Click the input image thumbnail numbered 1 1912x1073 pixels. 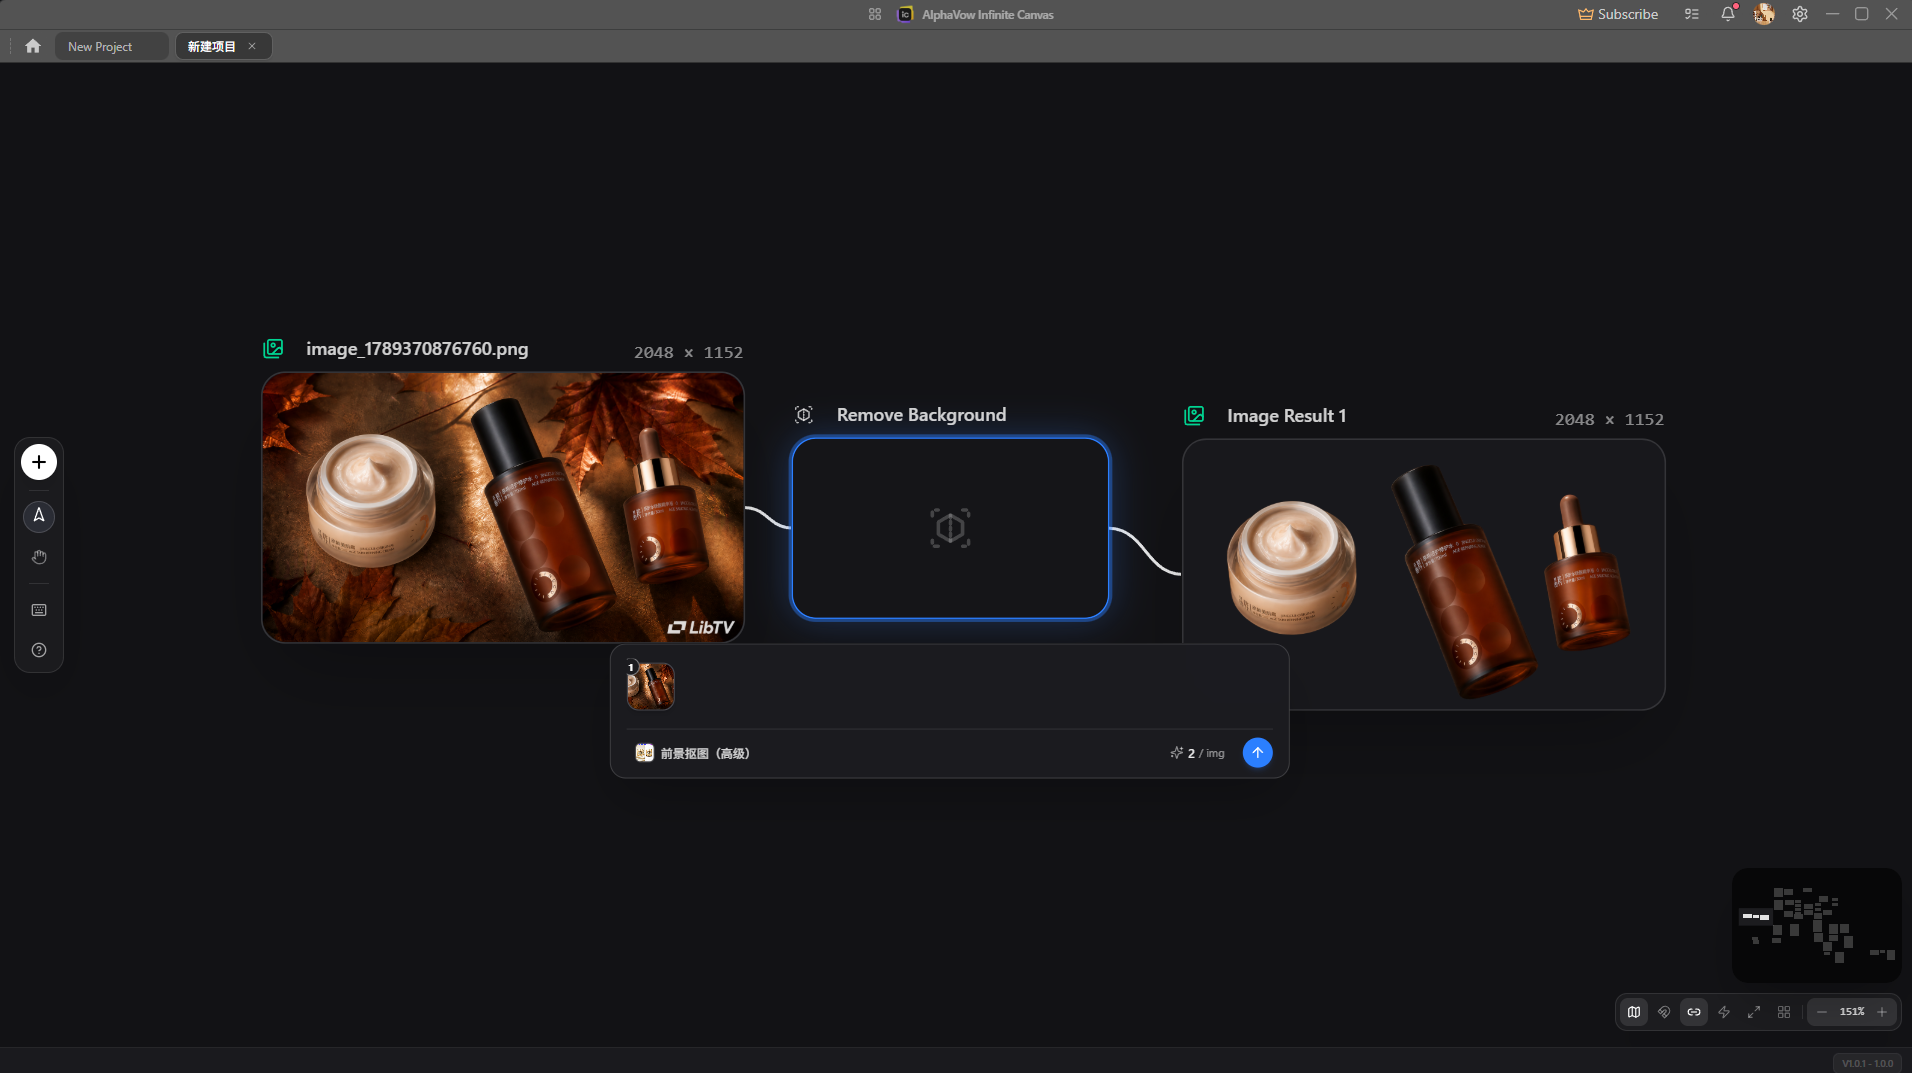point(651,686)
